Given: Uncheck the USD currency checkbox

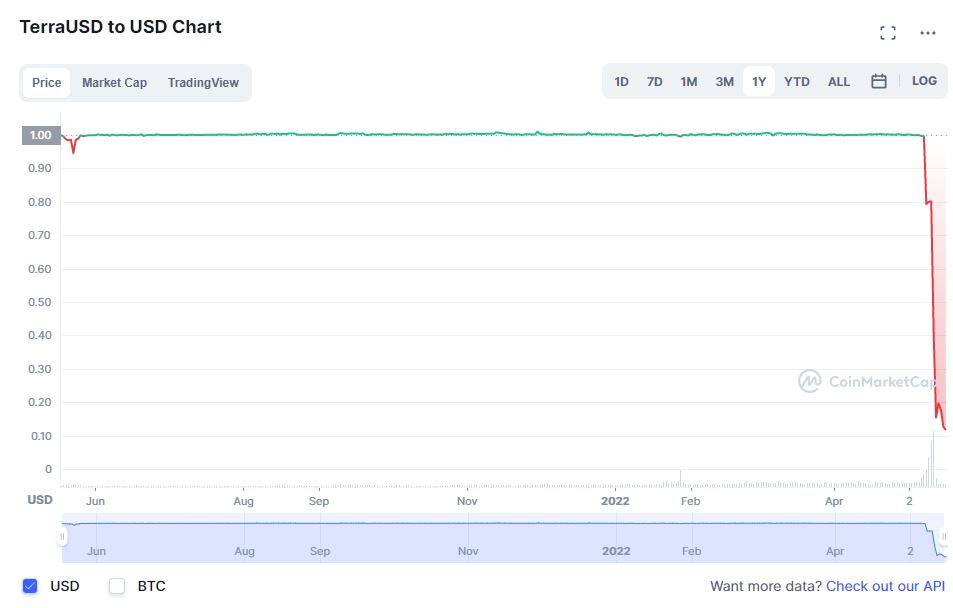Looking at the screenshot, I should point(30,586).
